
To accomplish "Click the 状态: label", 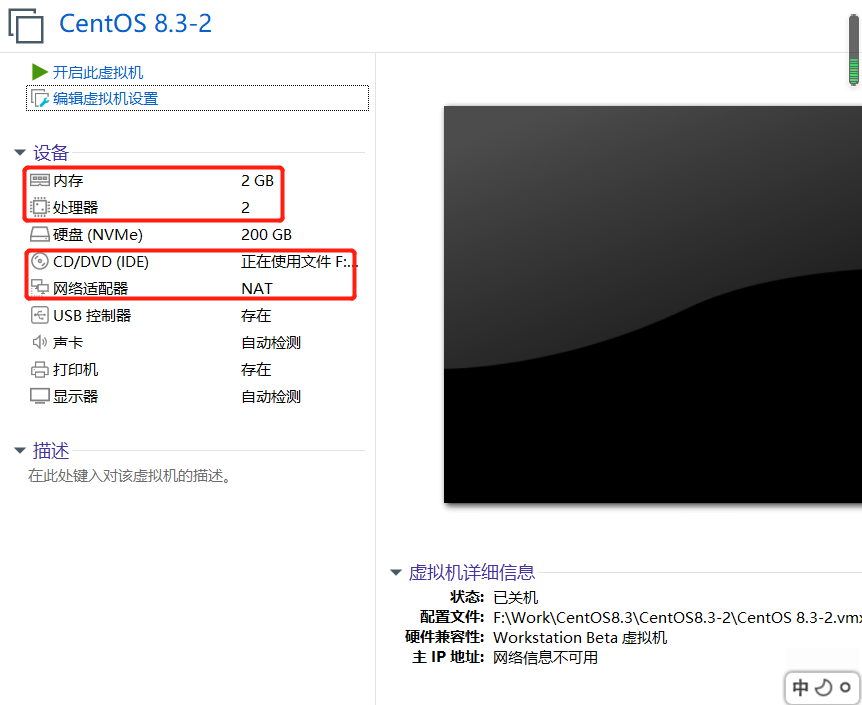I will [467, 597].
